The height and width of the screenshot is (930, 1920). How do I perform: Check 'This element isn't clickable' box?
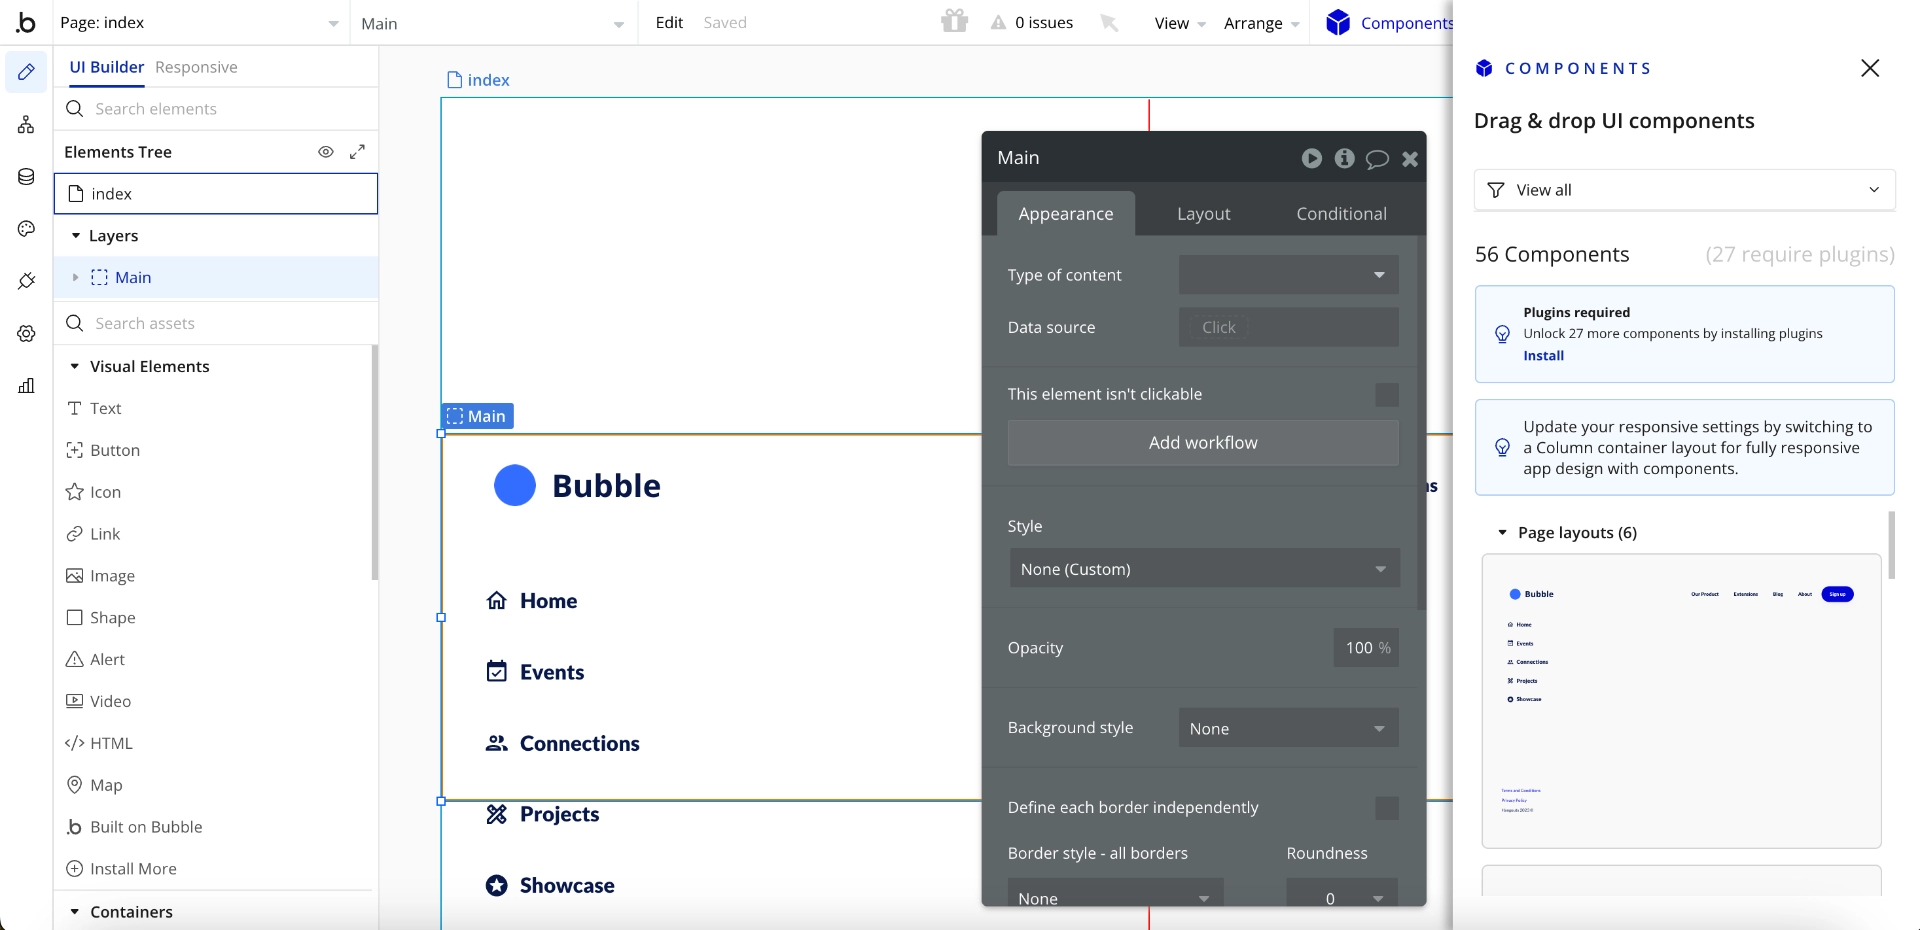(x=1386, y=395)
